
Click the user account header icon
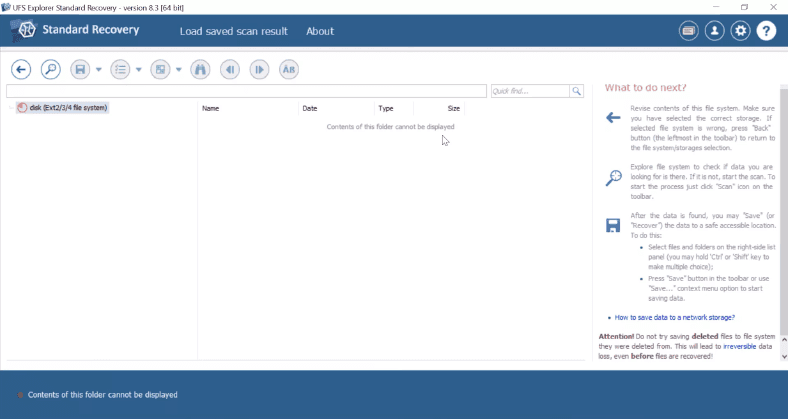click(x=714, y=31)
